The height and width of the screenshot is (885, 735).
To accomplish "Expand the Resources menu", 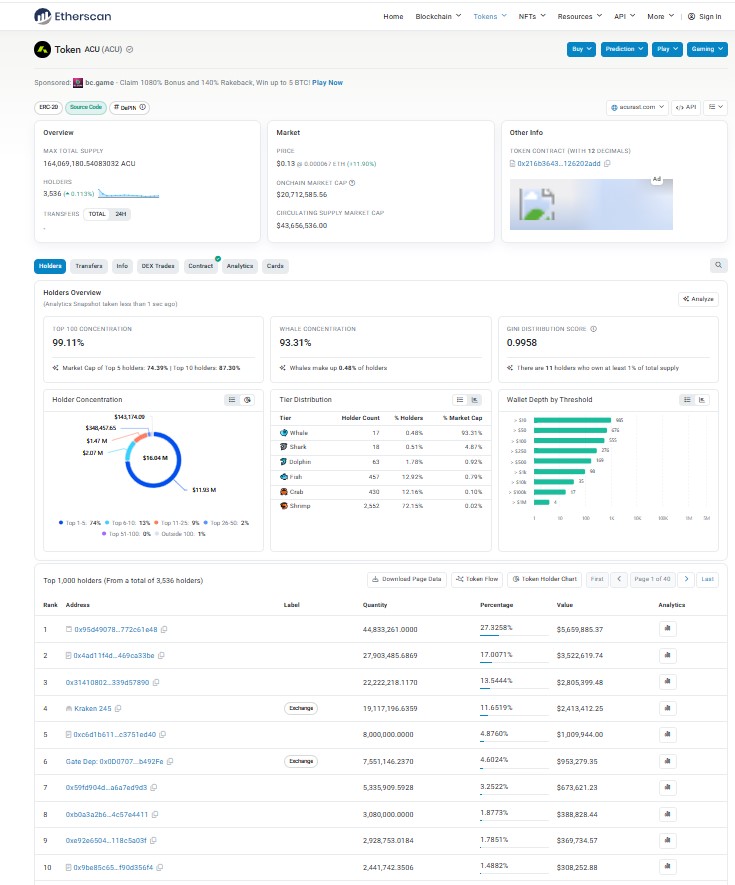I will pos(580,16).
